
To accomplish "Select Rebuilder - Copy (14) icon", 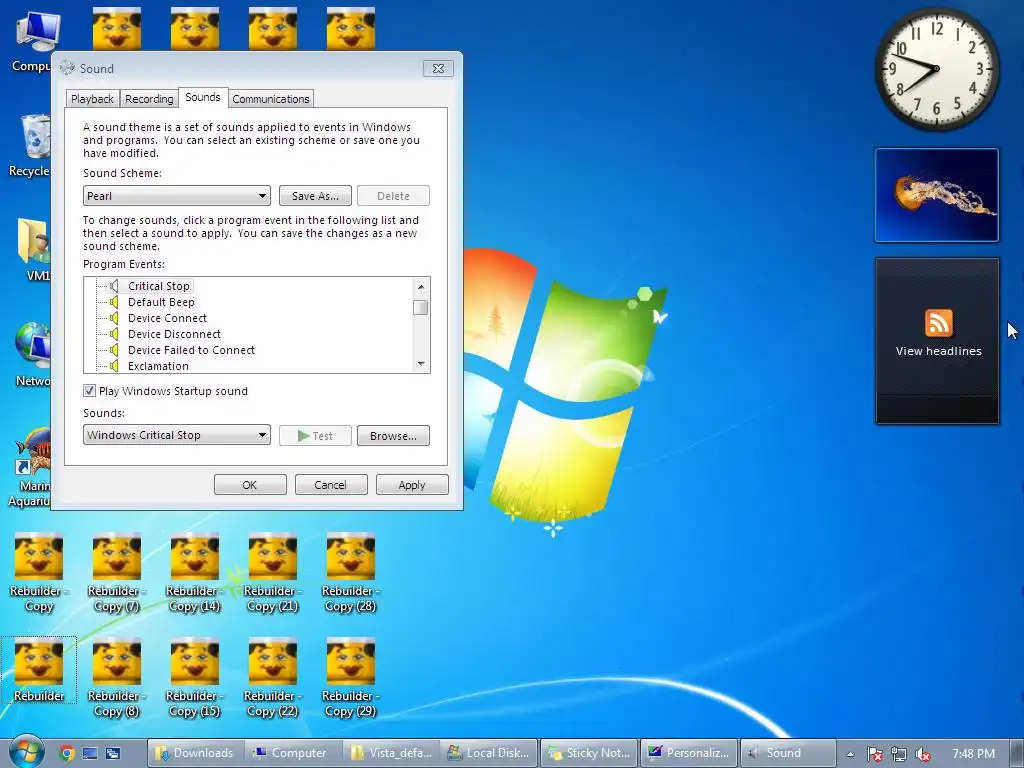I will coord(195,573).
